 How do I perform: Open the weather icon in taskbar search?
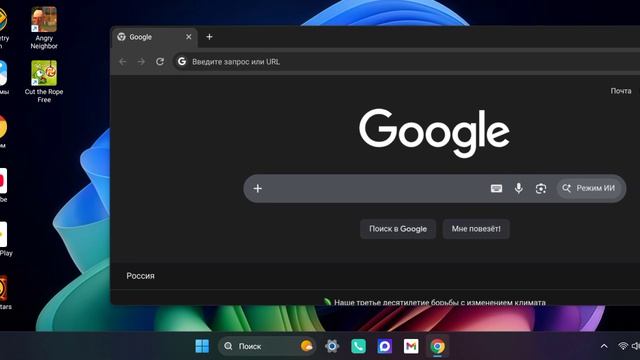click(x=307, y=346)
